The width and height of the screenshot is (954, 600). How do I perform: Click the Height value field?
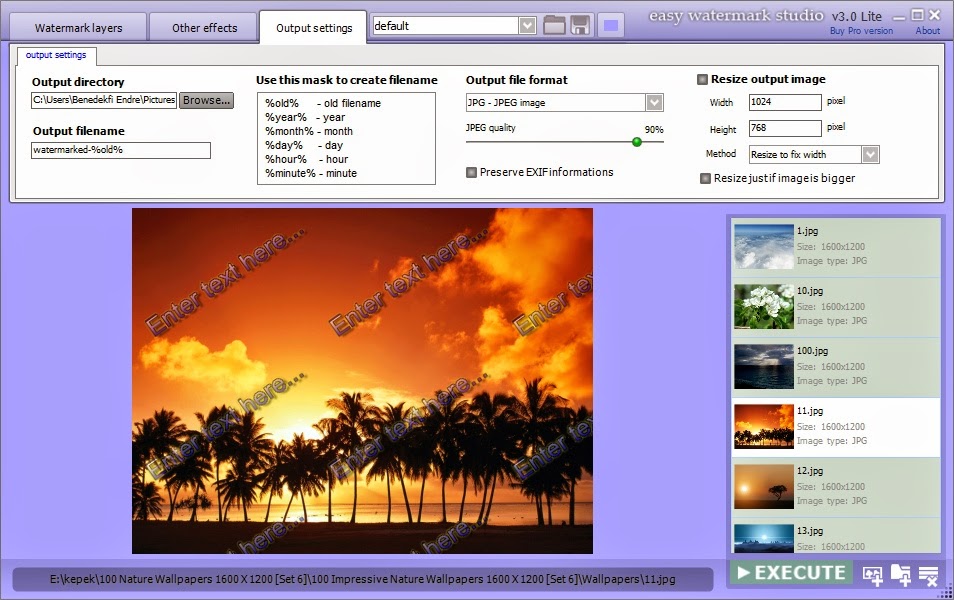(x=785, y=128)
